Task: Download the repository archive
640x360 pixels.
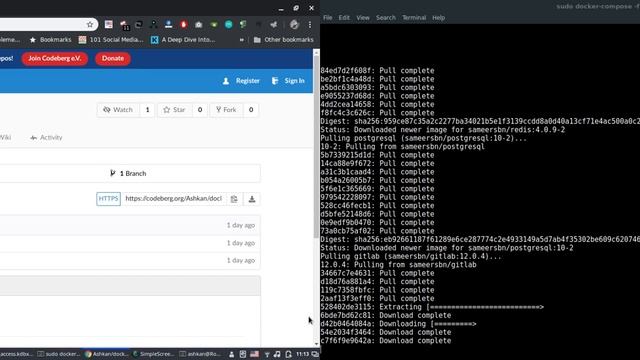Action: (x=252, y=199)
